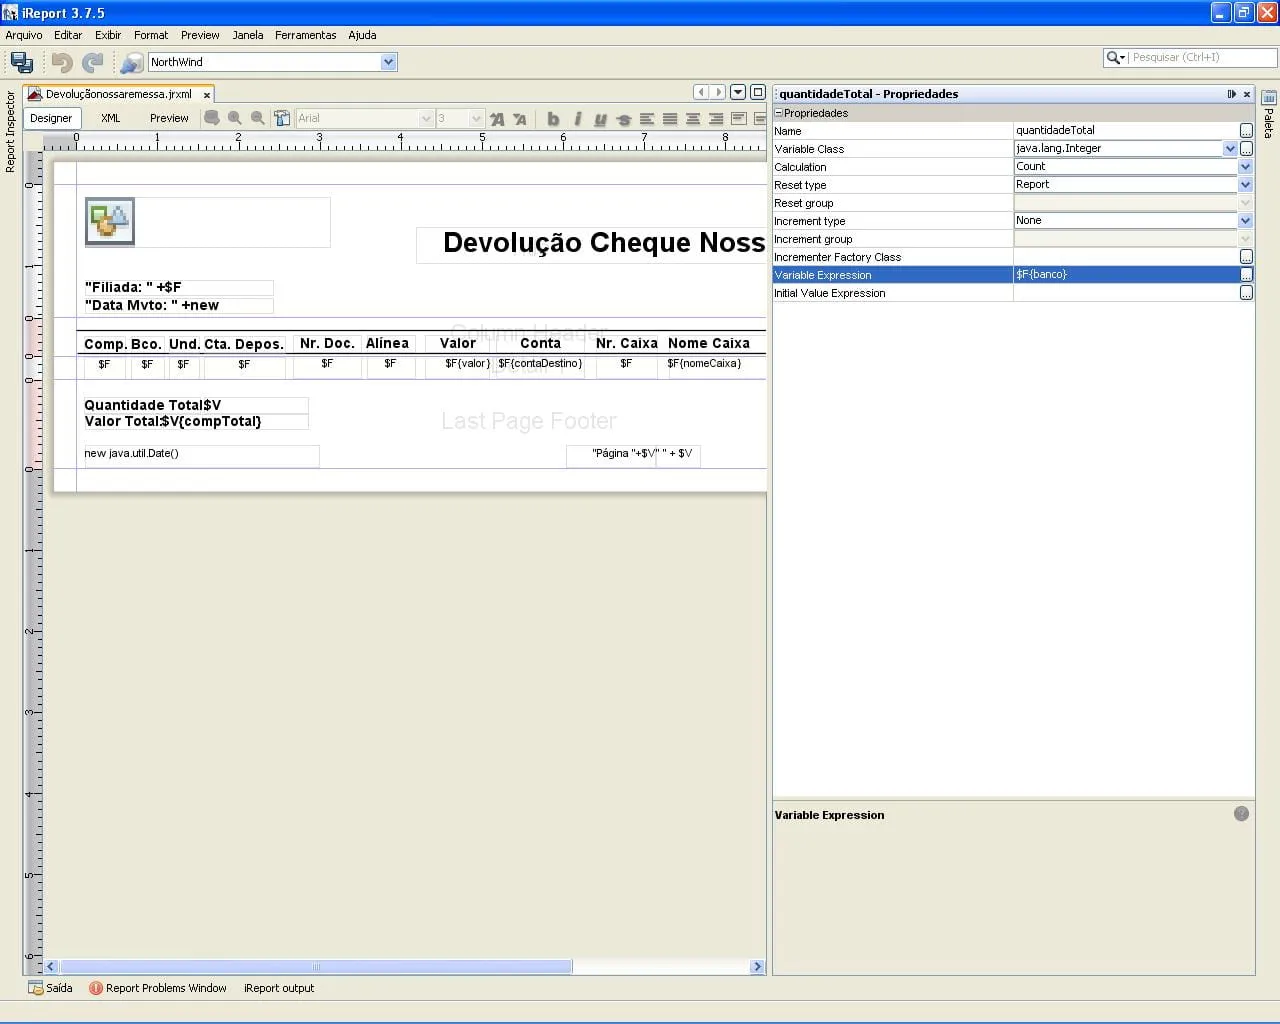Open the report datasources icon
This screenshot has height=1024, width=1280.
131,63
